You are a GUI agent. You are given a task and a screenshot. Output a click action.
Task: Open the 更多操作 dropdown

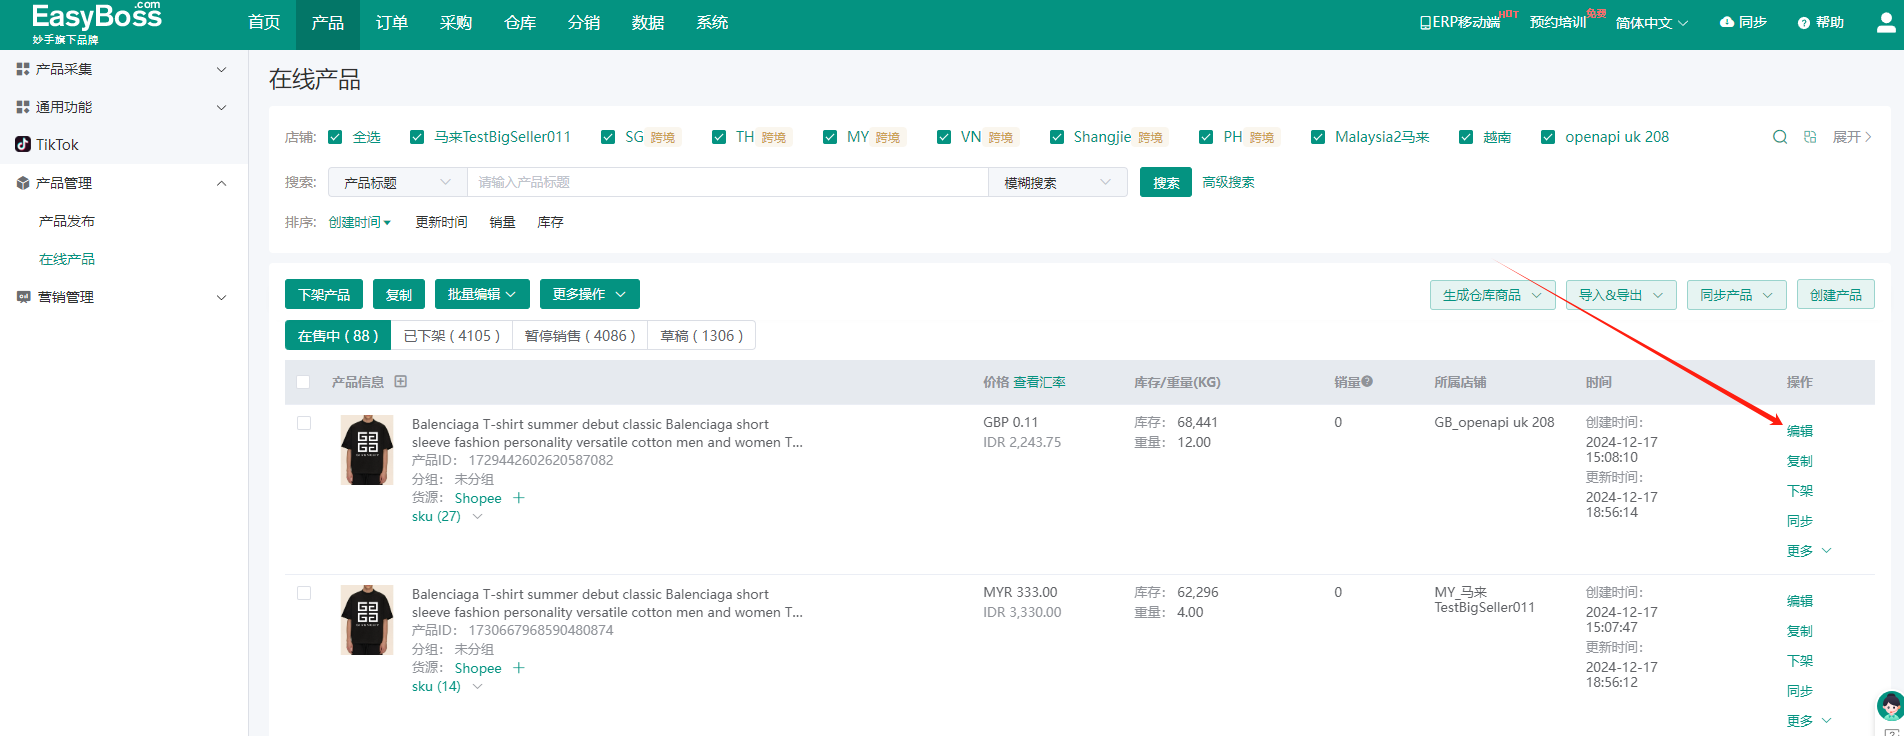590,294
